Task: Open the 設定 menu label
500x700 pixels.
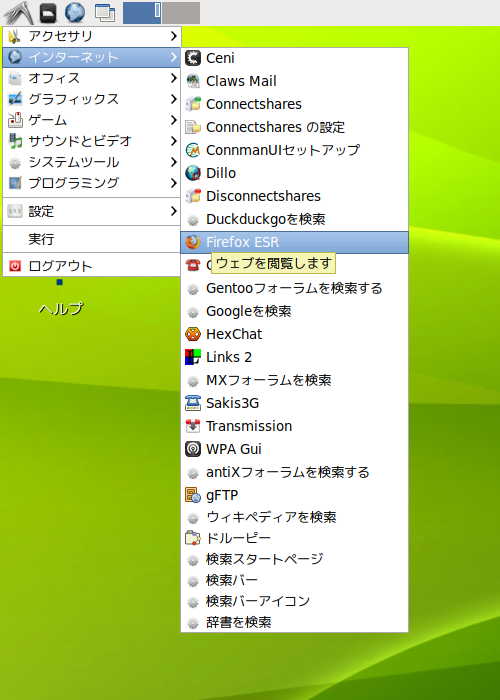Action: (41, 211)
